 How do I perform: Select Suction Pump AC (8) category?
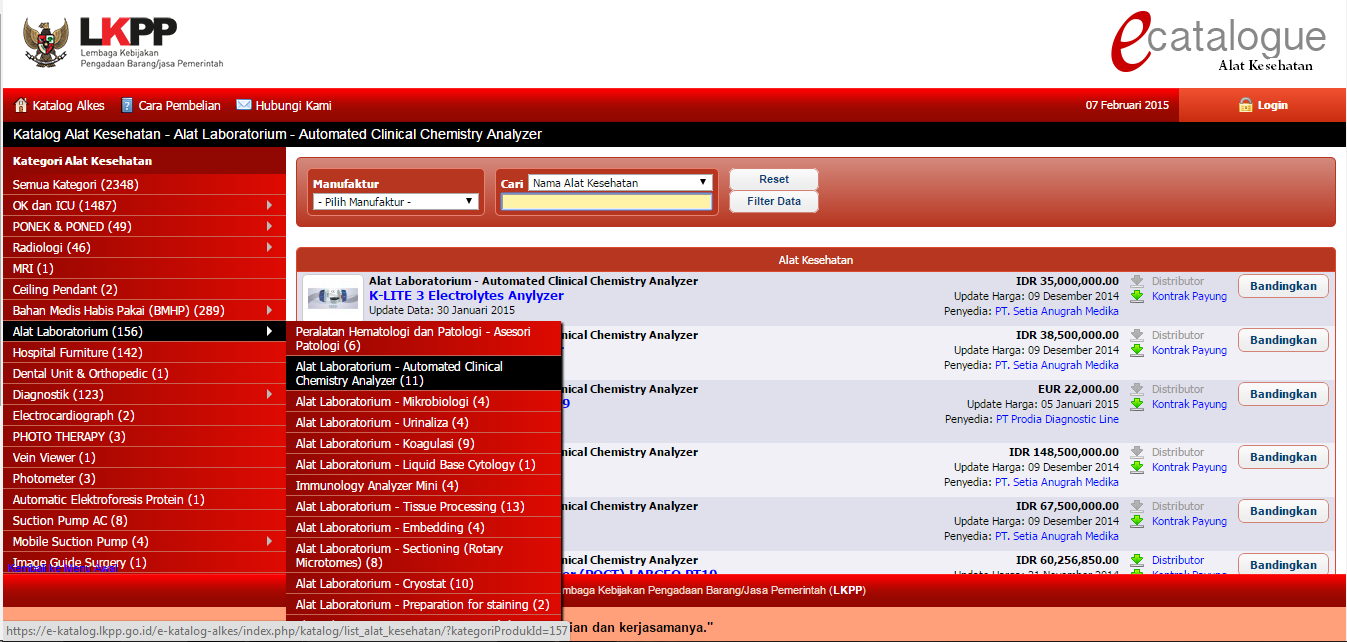(x=144, y=520)
